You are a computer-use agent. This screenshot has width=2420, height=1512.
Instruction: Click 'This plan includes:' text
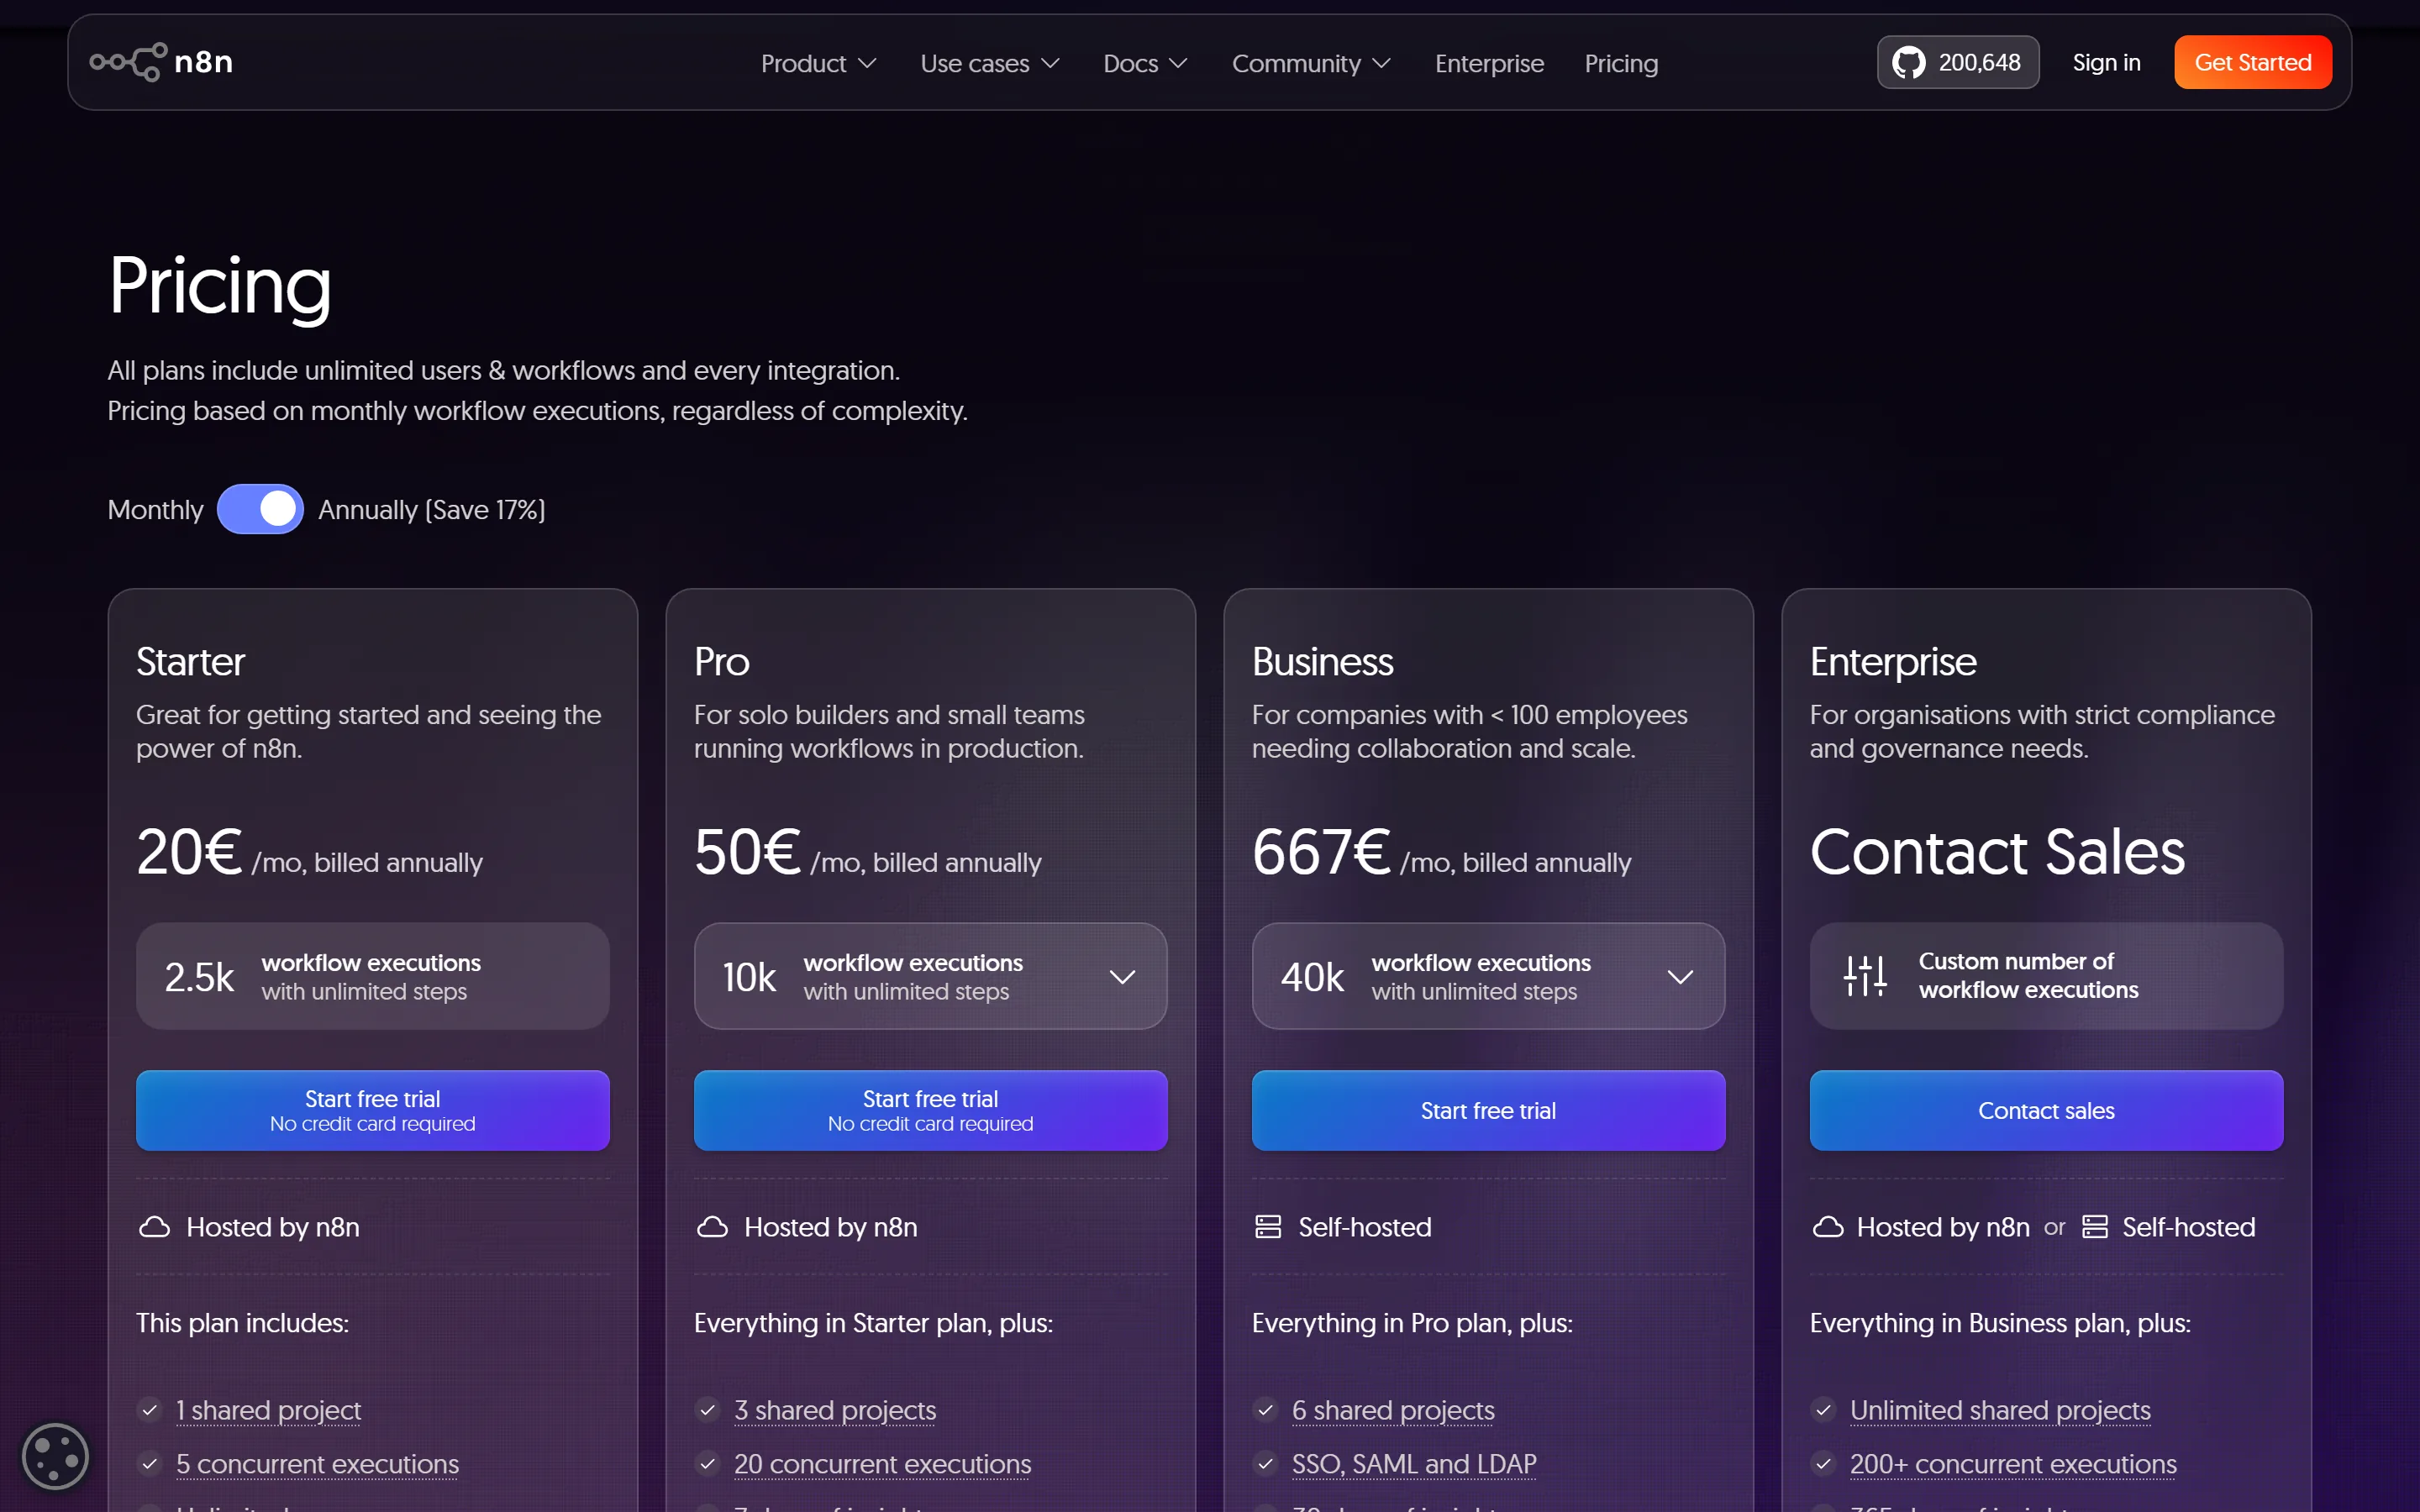click(x=242, y=1323)
